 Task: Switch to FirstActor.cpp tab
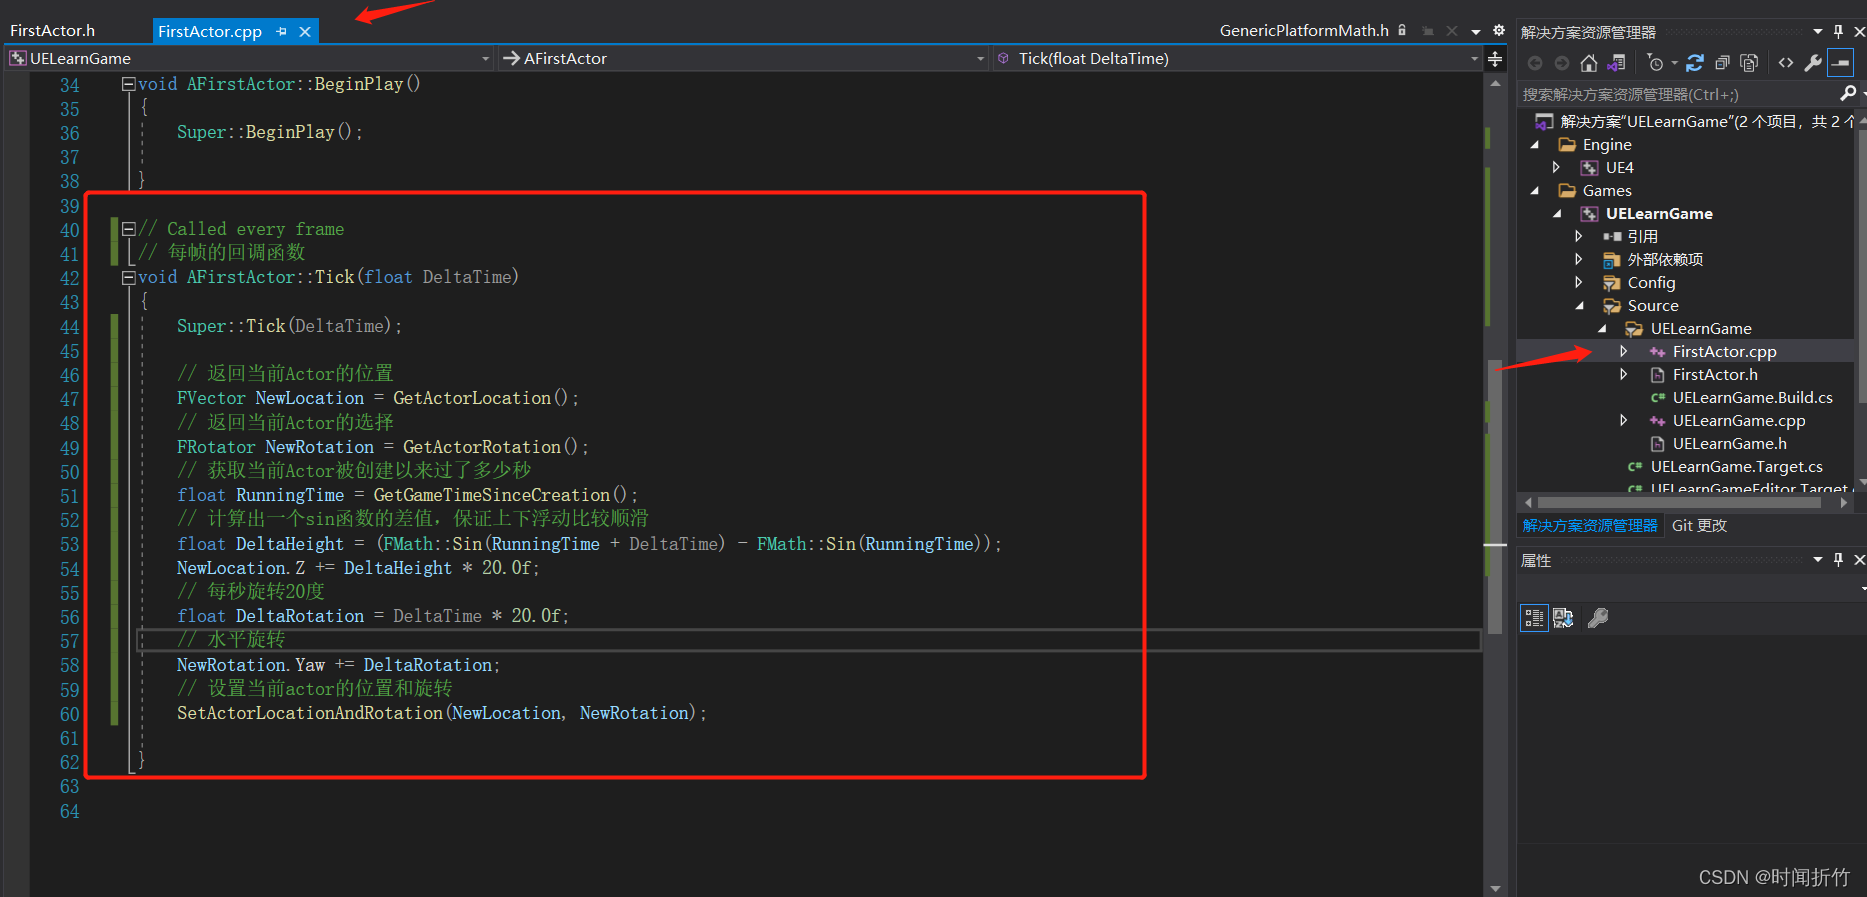click(x=210, y=32)
